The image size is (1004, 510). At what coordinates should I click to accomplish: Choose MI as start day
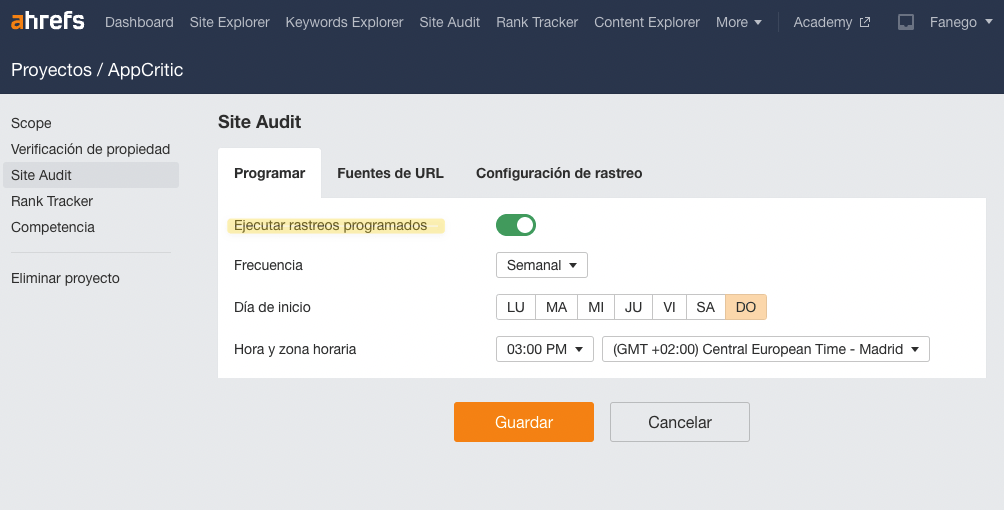596,307
